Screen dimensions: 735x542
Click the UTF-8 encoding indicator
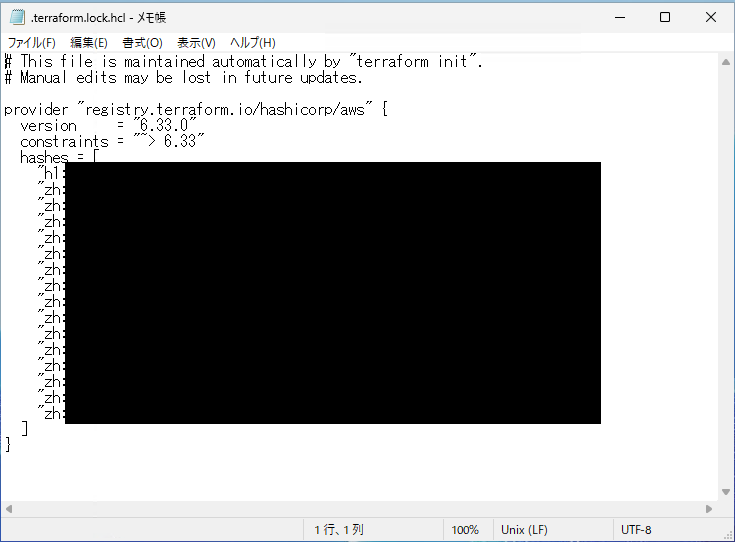click(636, 530)
